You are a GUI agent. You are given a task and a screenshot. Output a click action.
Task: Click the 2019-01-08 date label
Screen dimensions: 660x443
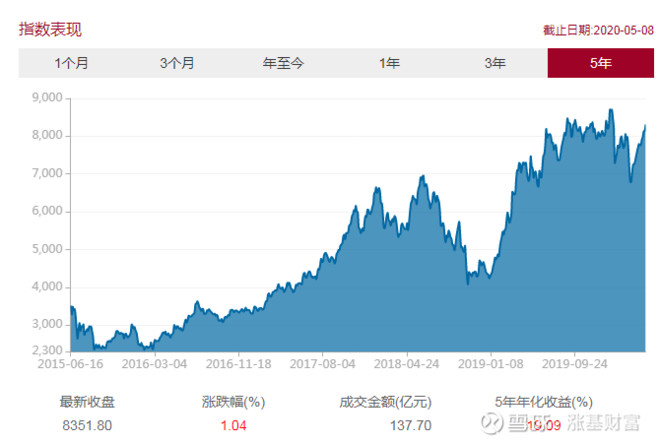click(491, 364)
